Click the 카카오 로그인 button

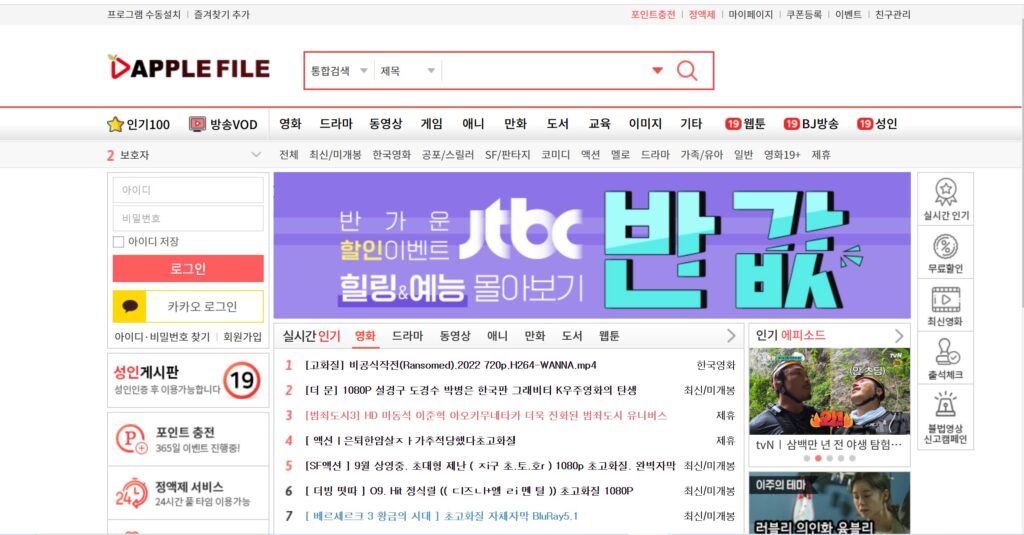pos(188,306)
